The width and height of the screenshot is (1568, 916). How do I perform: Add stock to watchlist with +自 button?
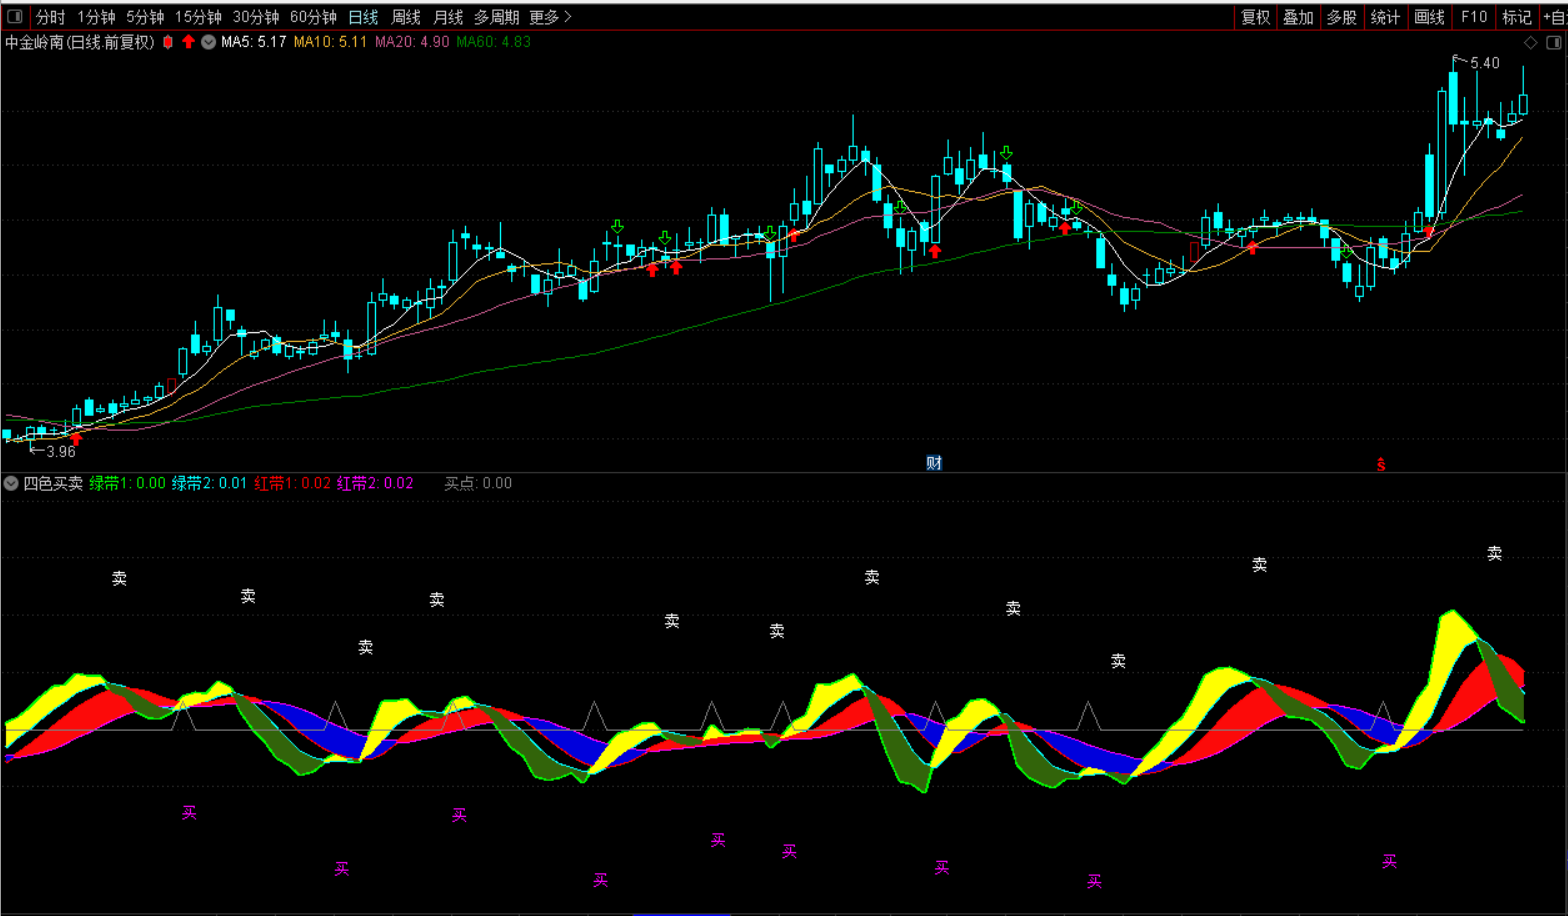point(1554,17)
